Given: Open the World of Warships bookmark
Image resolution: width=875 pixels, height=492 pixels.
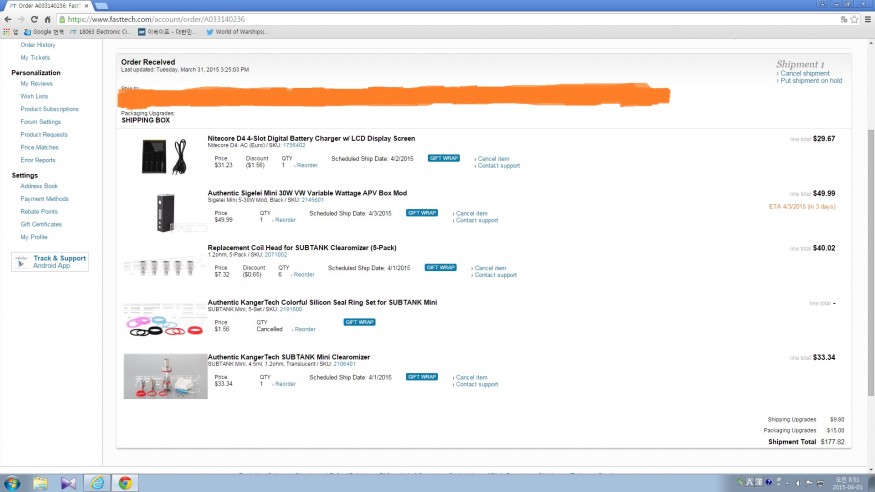Looking at the screenshot, I should tap(237, 32).
